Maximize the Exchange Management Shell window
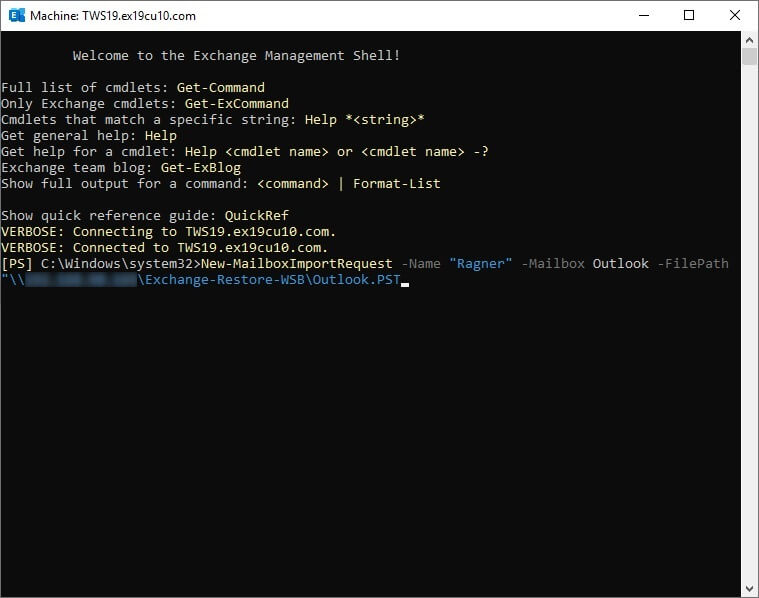This screenshot has height=598, width=759. [x=689, y=15]
